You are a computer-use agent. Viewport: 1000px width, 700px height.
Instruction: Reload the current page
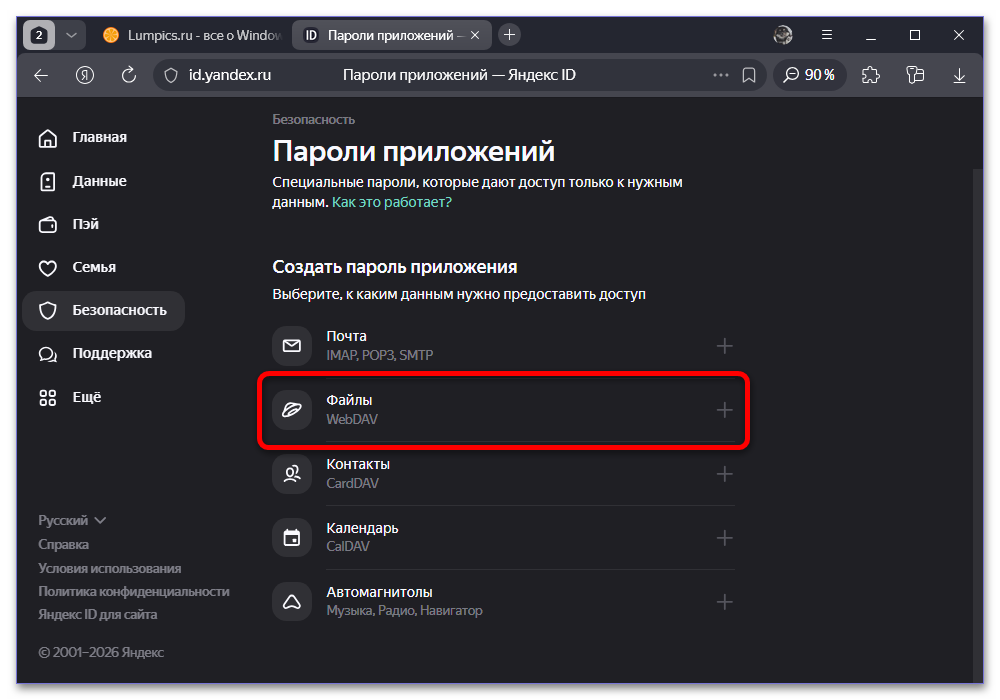[x=129, y=75]
